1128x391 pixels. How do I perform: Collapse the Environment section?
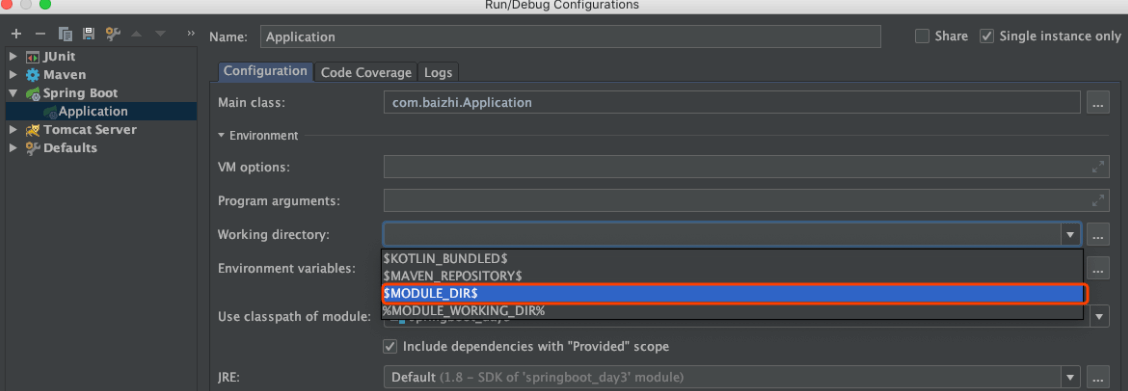(222, 135)
